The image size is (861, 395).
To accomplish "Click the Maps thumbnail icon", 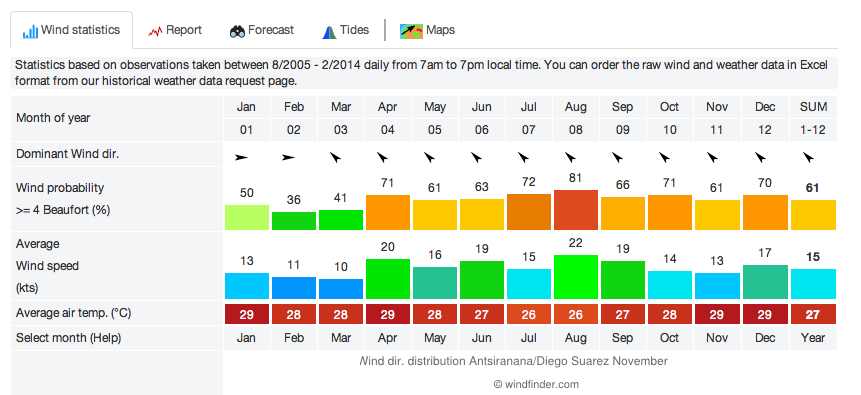I will [411, 31].
